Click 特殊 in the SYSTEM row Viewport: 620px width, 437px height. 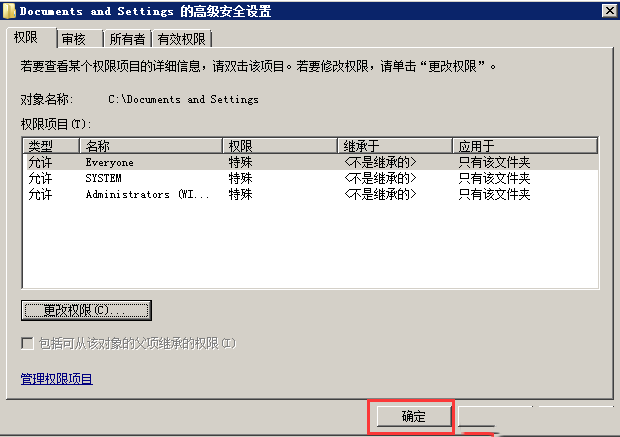240,178
